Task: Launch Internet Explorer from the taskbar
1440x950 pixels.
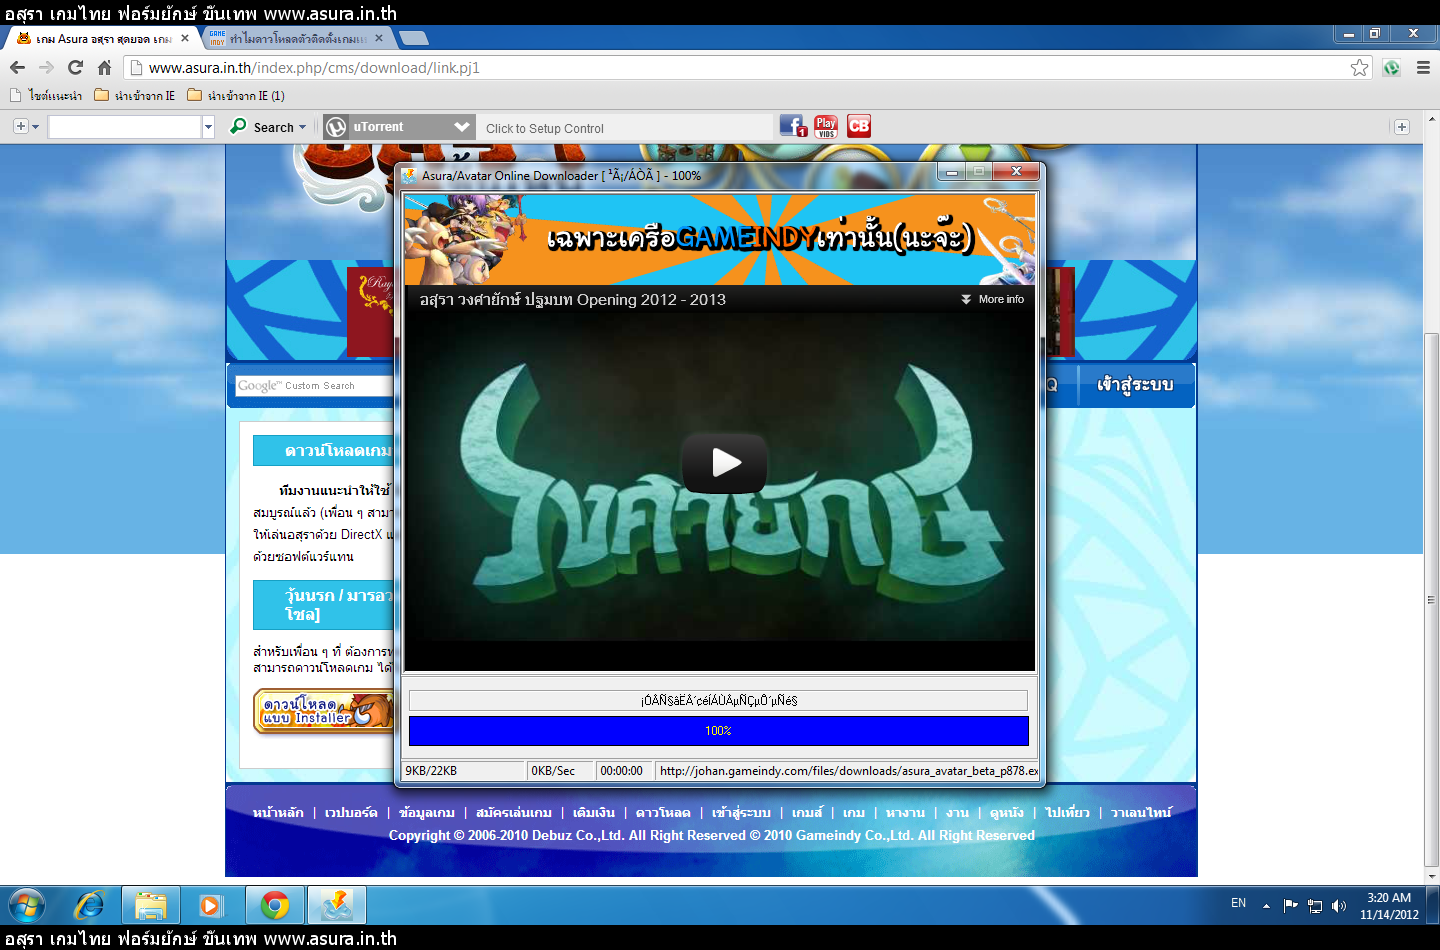Action: click(90, 906)
